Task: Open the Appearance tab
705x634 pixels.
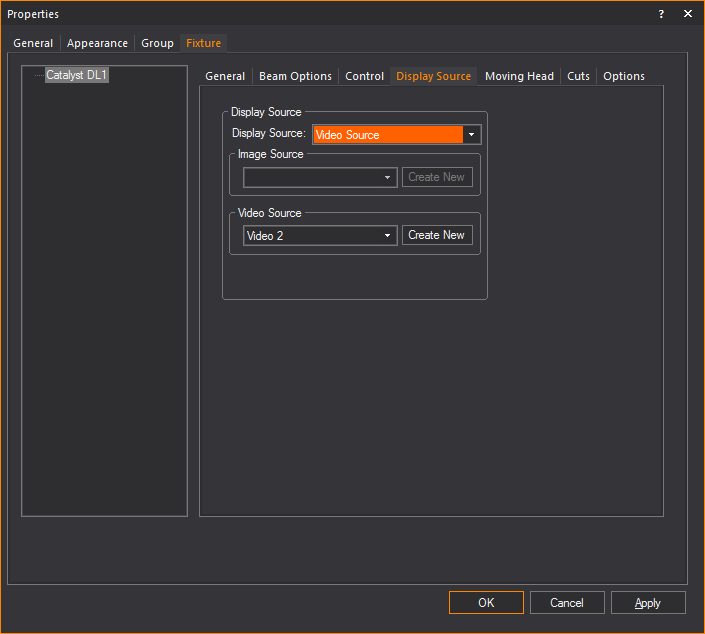Action: click(x=97, y=43)
